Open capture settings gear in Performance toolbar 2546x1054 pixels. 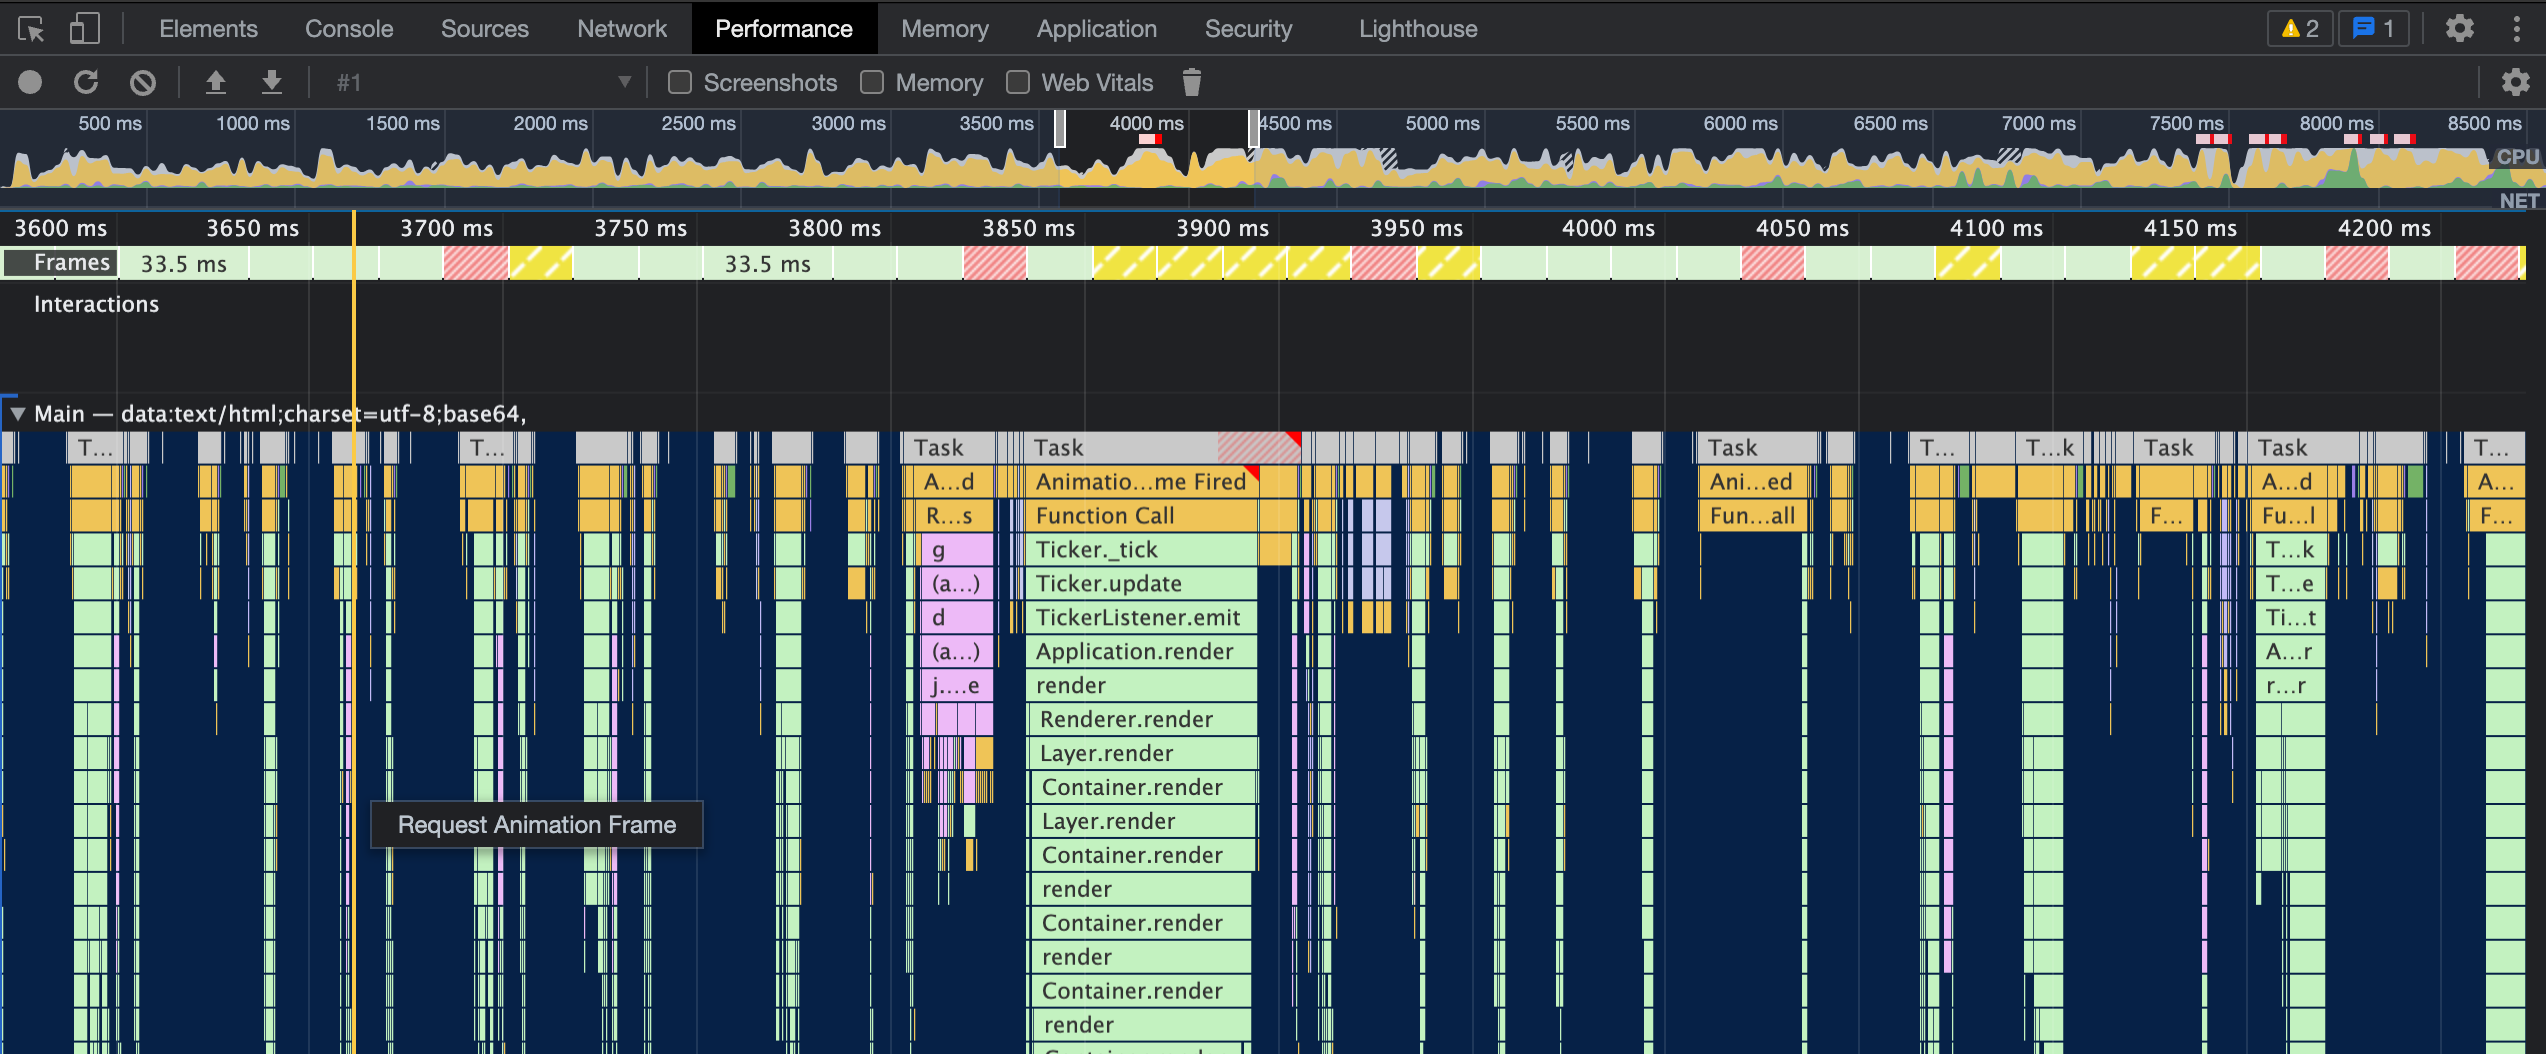click(2514, 82)
